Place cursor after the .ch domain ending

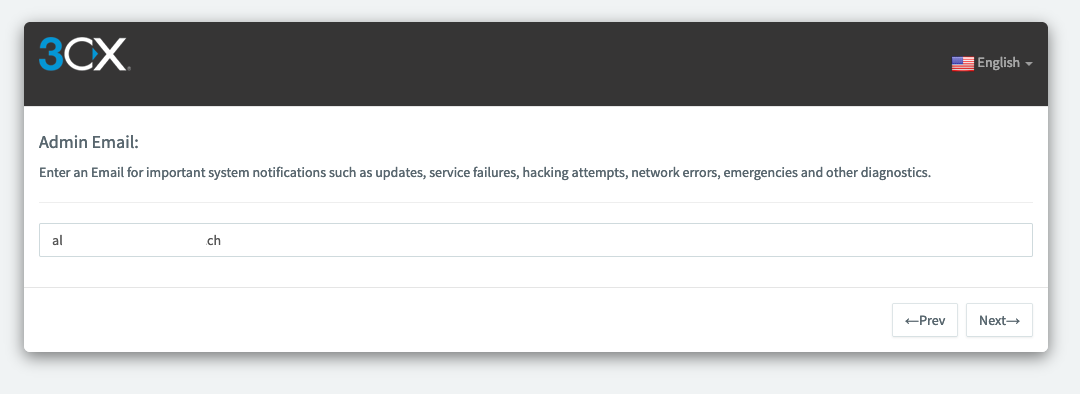tap(222, 241)
